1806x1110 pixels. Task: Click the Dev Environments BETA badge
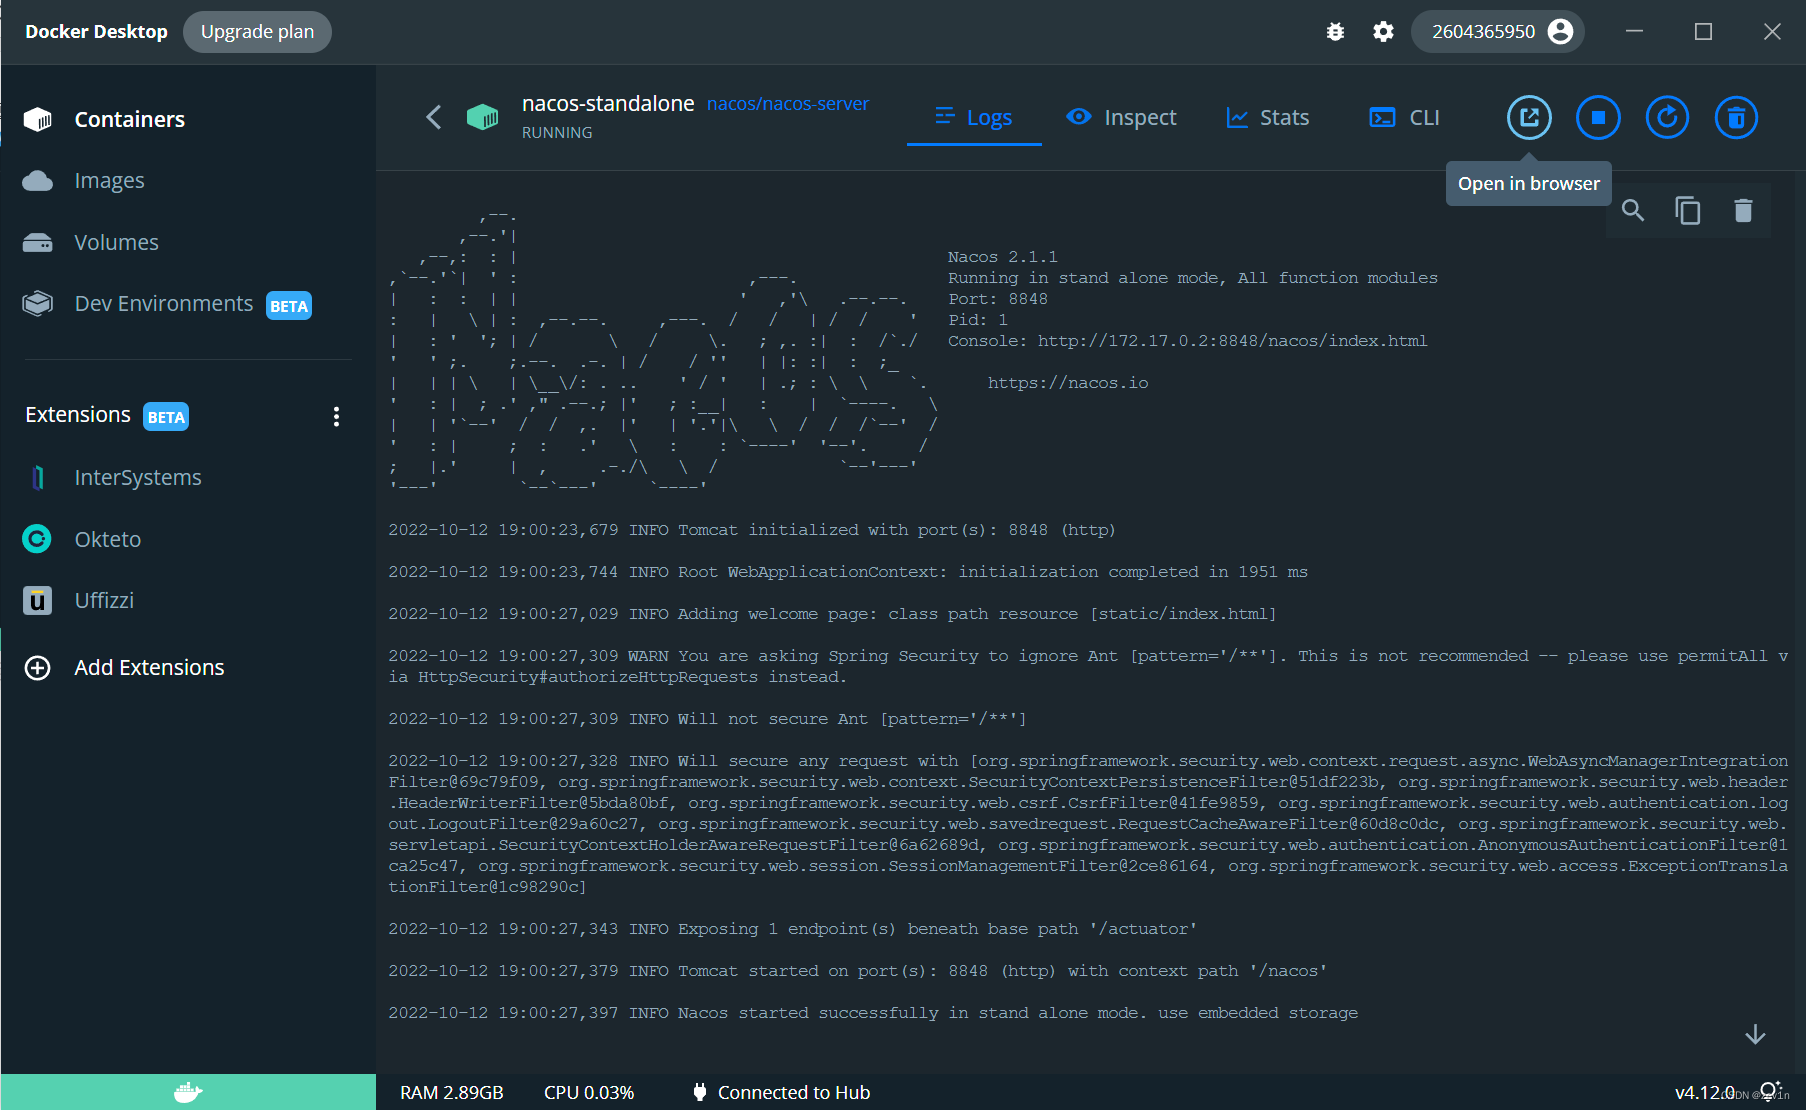tap(289, 306)
